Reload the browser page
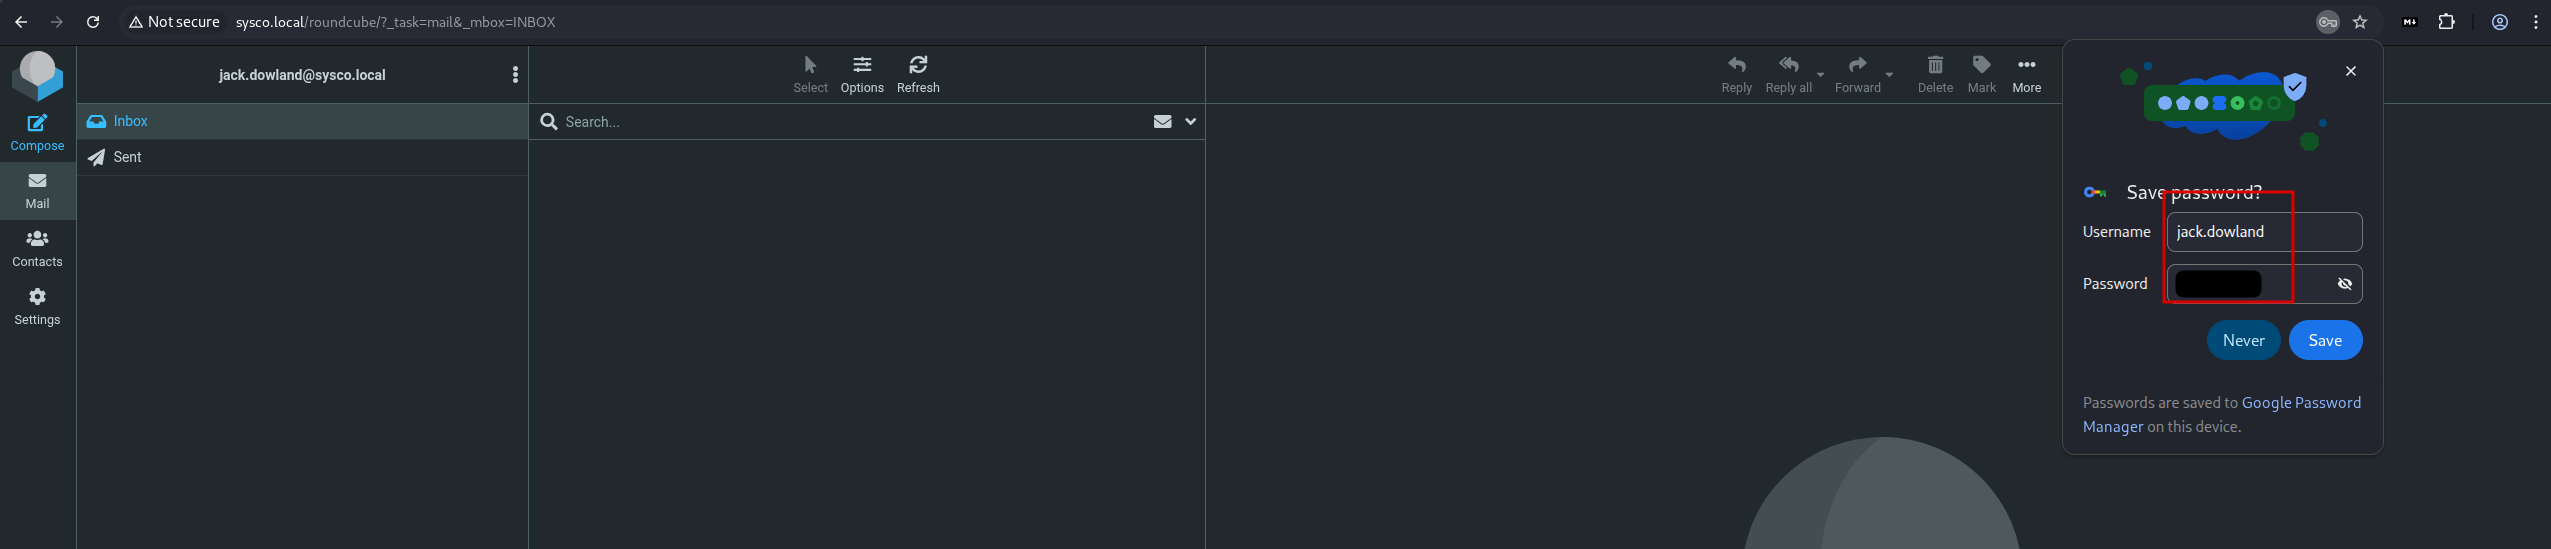This screenshot has width=2551, height=549. click(x=93, y=22)
